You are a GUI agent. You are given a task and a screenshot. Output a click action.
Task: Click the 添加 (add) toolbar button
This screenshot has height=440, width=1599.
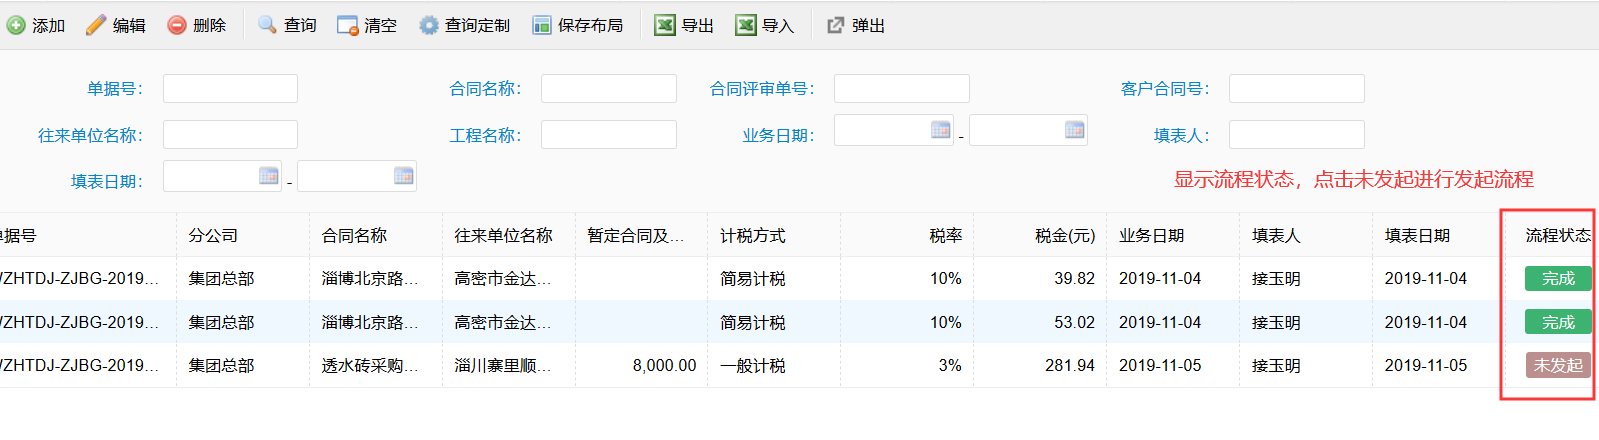click(x=36, y=25)
